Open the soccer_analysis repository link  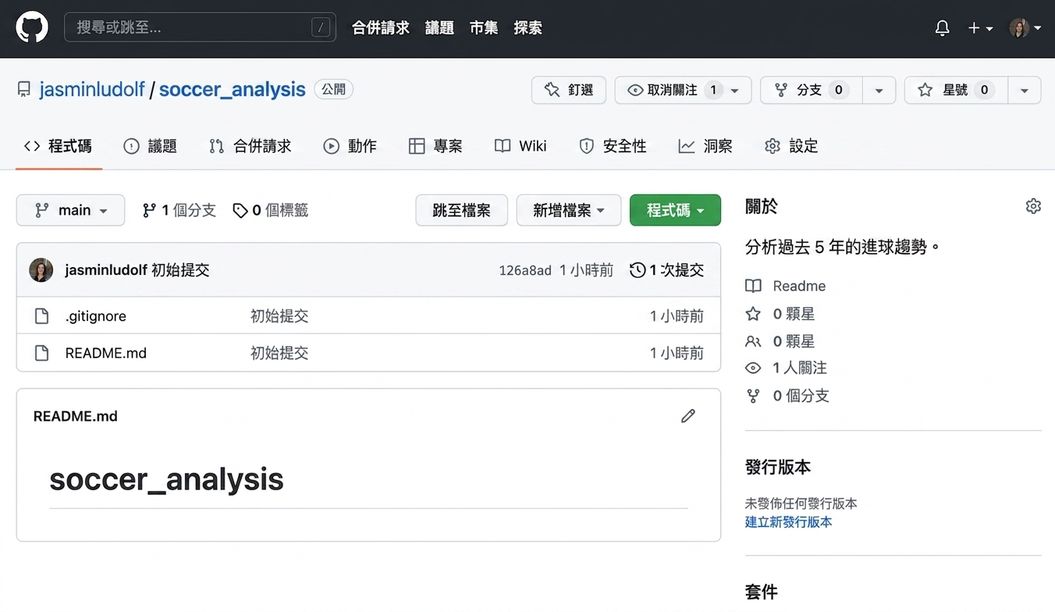click(x=232, y=89)
